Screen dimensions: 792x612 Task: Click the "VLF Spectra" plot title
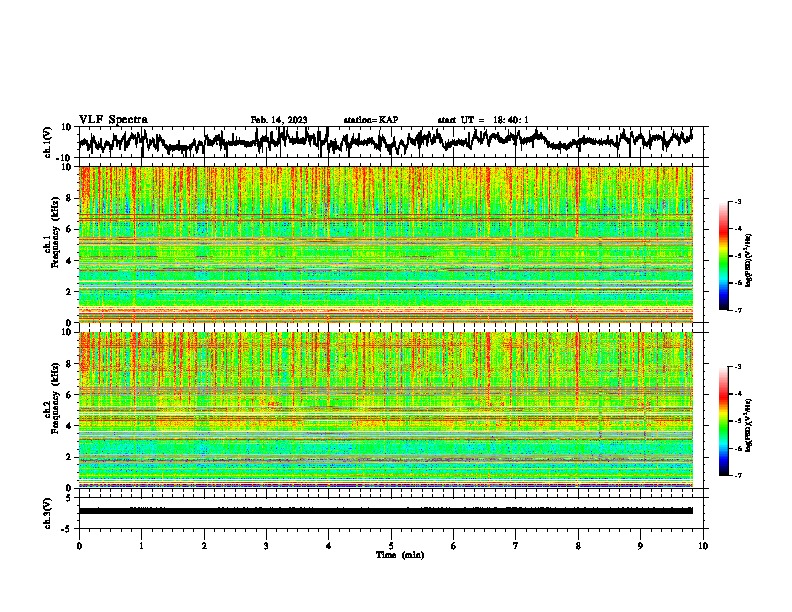(x=113, y=120)
